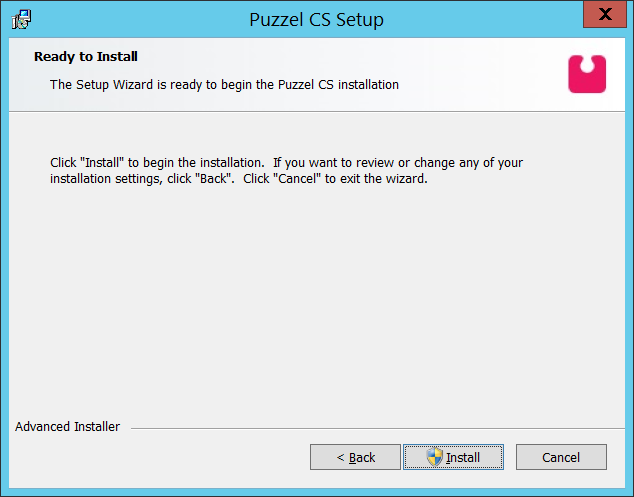This screenshot has height=497, width=634.
Task: Cancel the setup wizard
Action: click(561, 457)
